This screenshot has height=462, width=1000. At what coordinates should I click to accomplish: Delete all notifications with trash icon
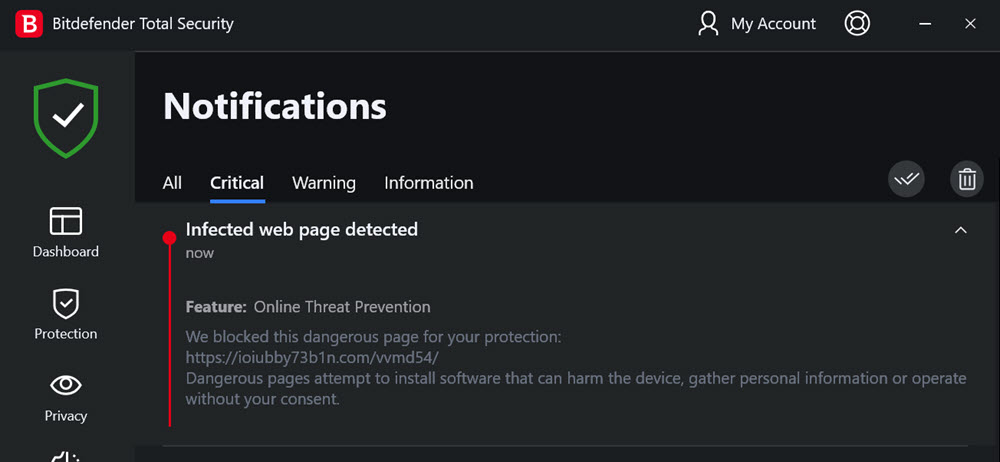tap(967, 179)
